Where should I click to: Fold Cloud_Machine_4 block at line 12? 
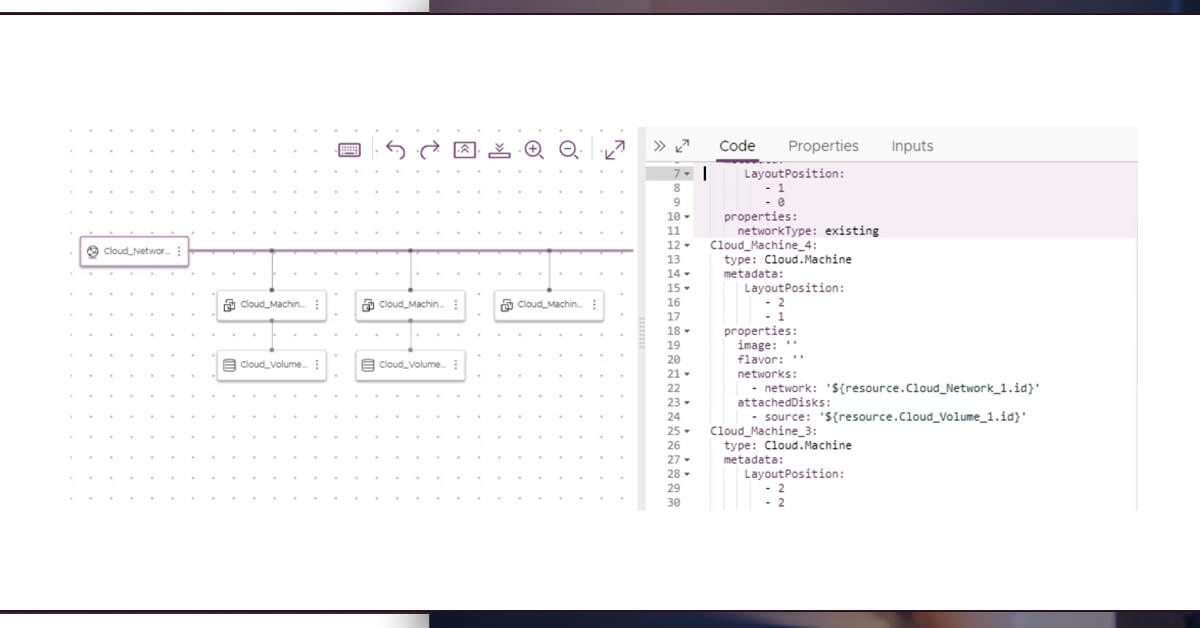687,245
